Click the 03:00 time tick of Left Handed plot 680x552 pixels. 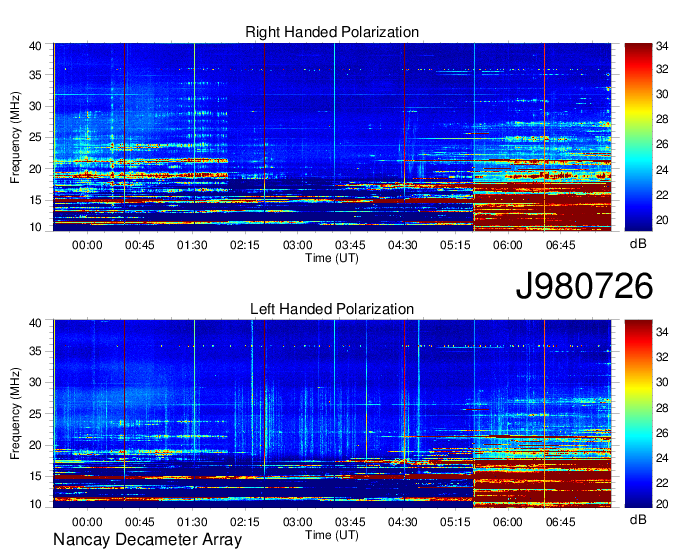(x=298, y=522)
